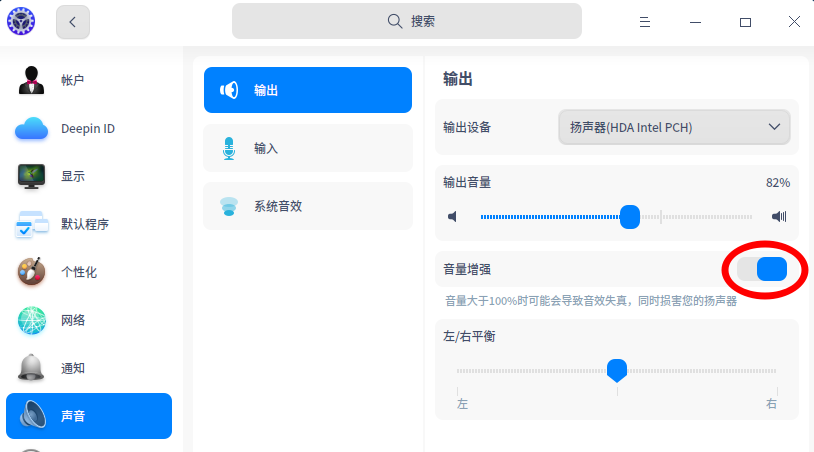Image resolution: width=814 pixels, height=452 pixels.
Task: Open the hamburger main menu in titlebar
Action: pyautogui.click(x=645, y=22)
